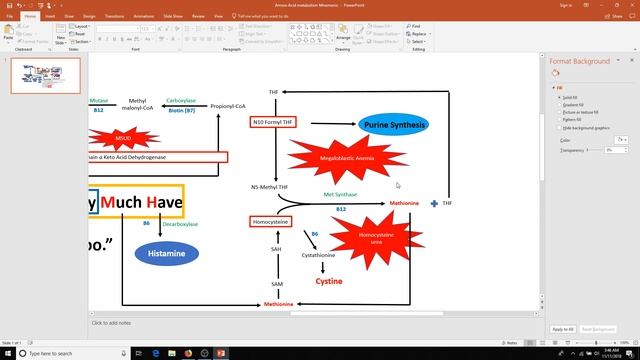Screen dimensions: 640x360
Task: Open fill Color dropdown
Action: coord(621,140)
